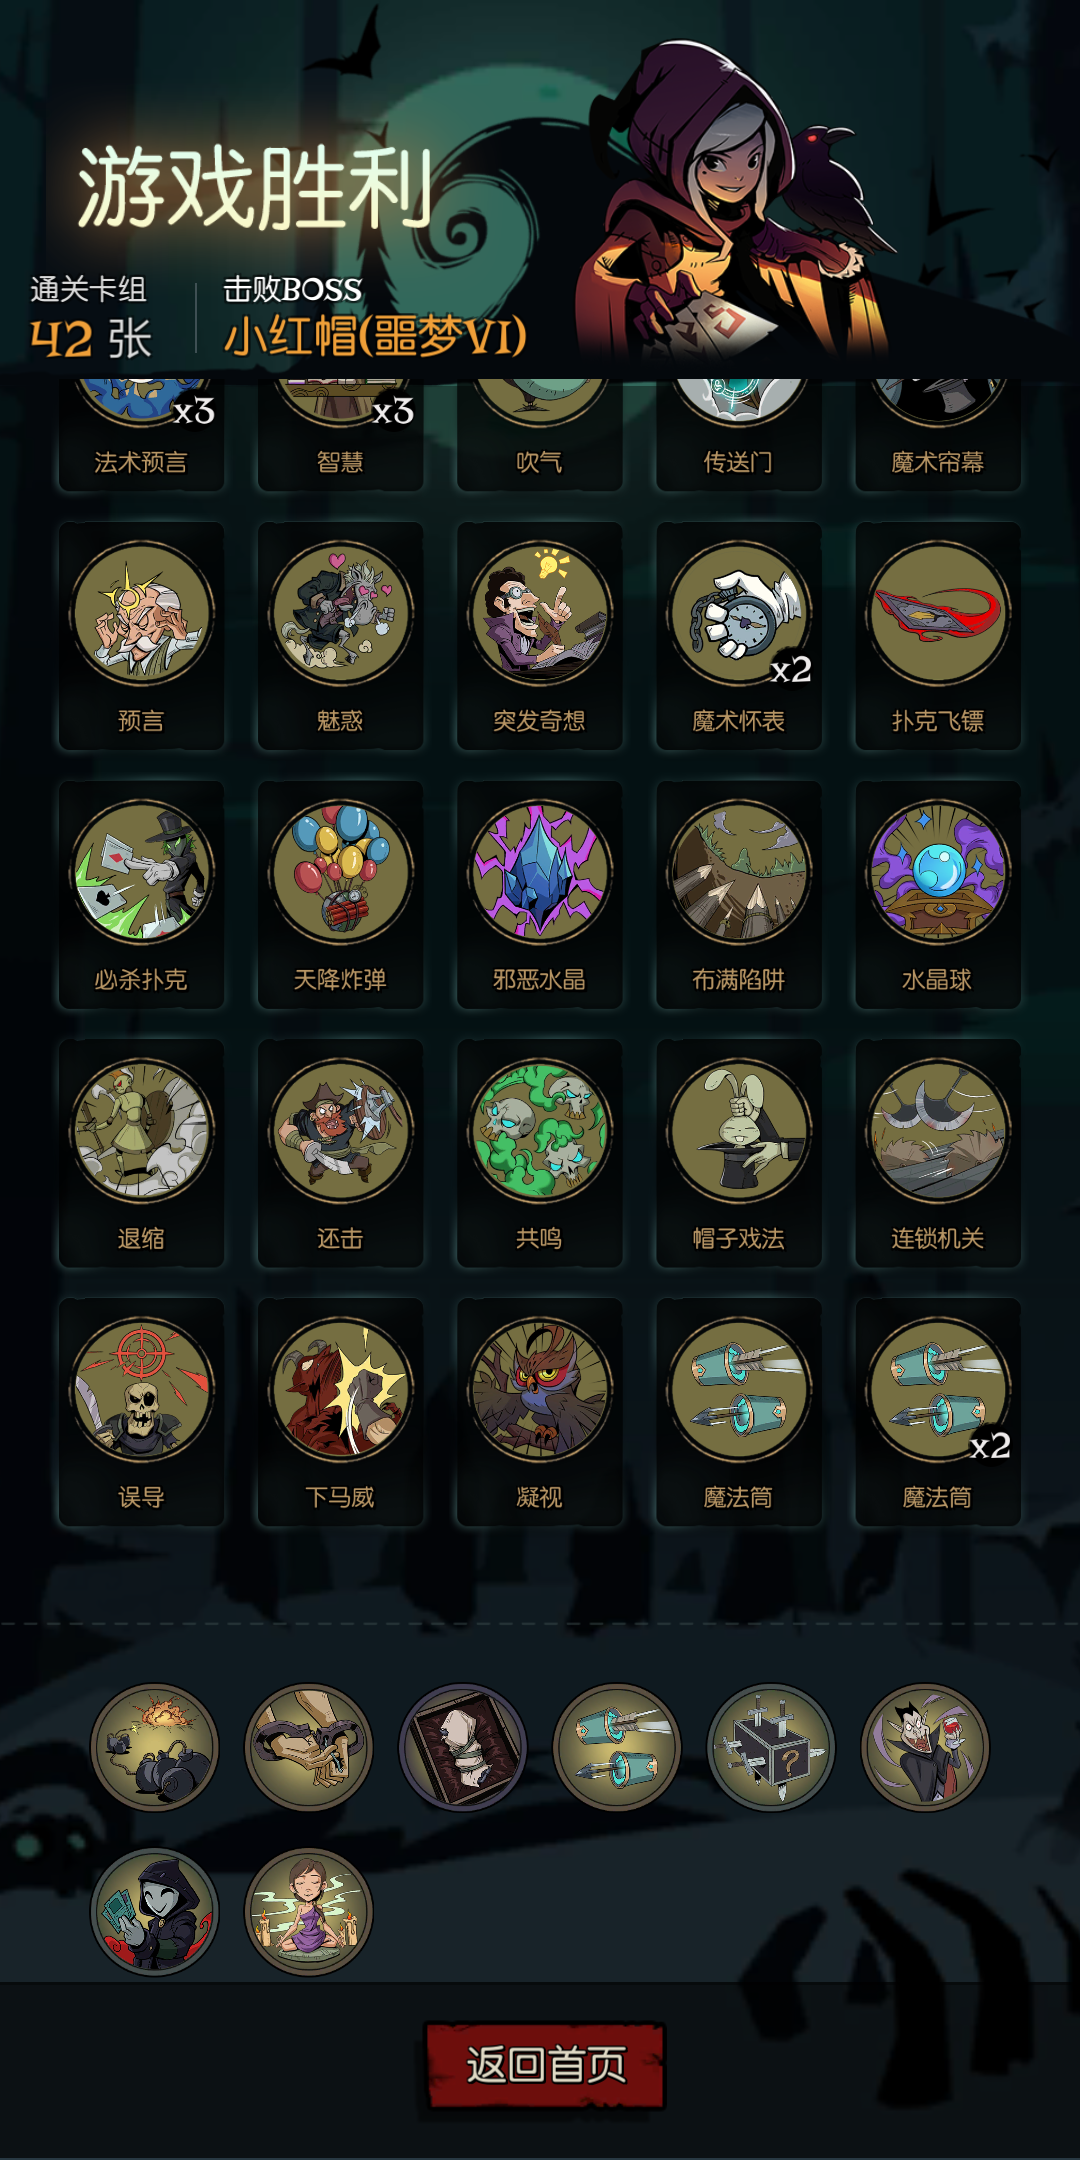Select the 邪恶水晶 crystal card
This screenshot has height=2160, width=1080.
tap(539, 895)
